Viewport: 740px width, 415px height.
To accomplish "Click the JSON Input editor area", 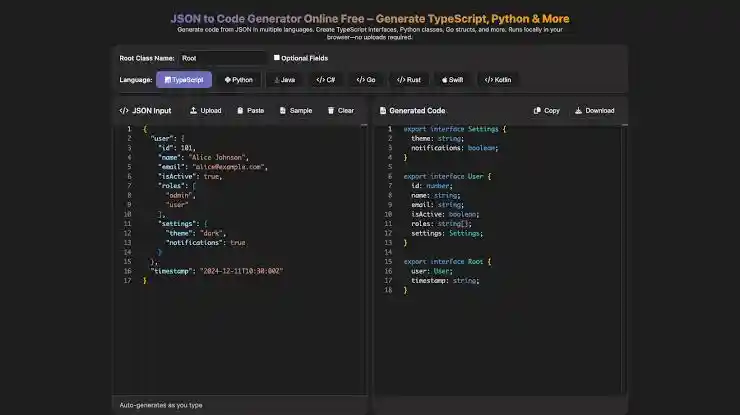I will (240, 260).
